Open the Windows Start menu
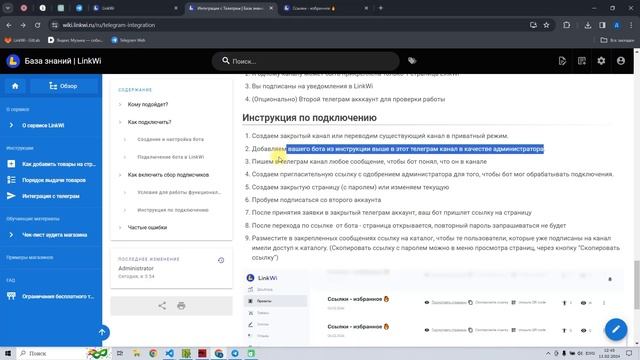 8,353
